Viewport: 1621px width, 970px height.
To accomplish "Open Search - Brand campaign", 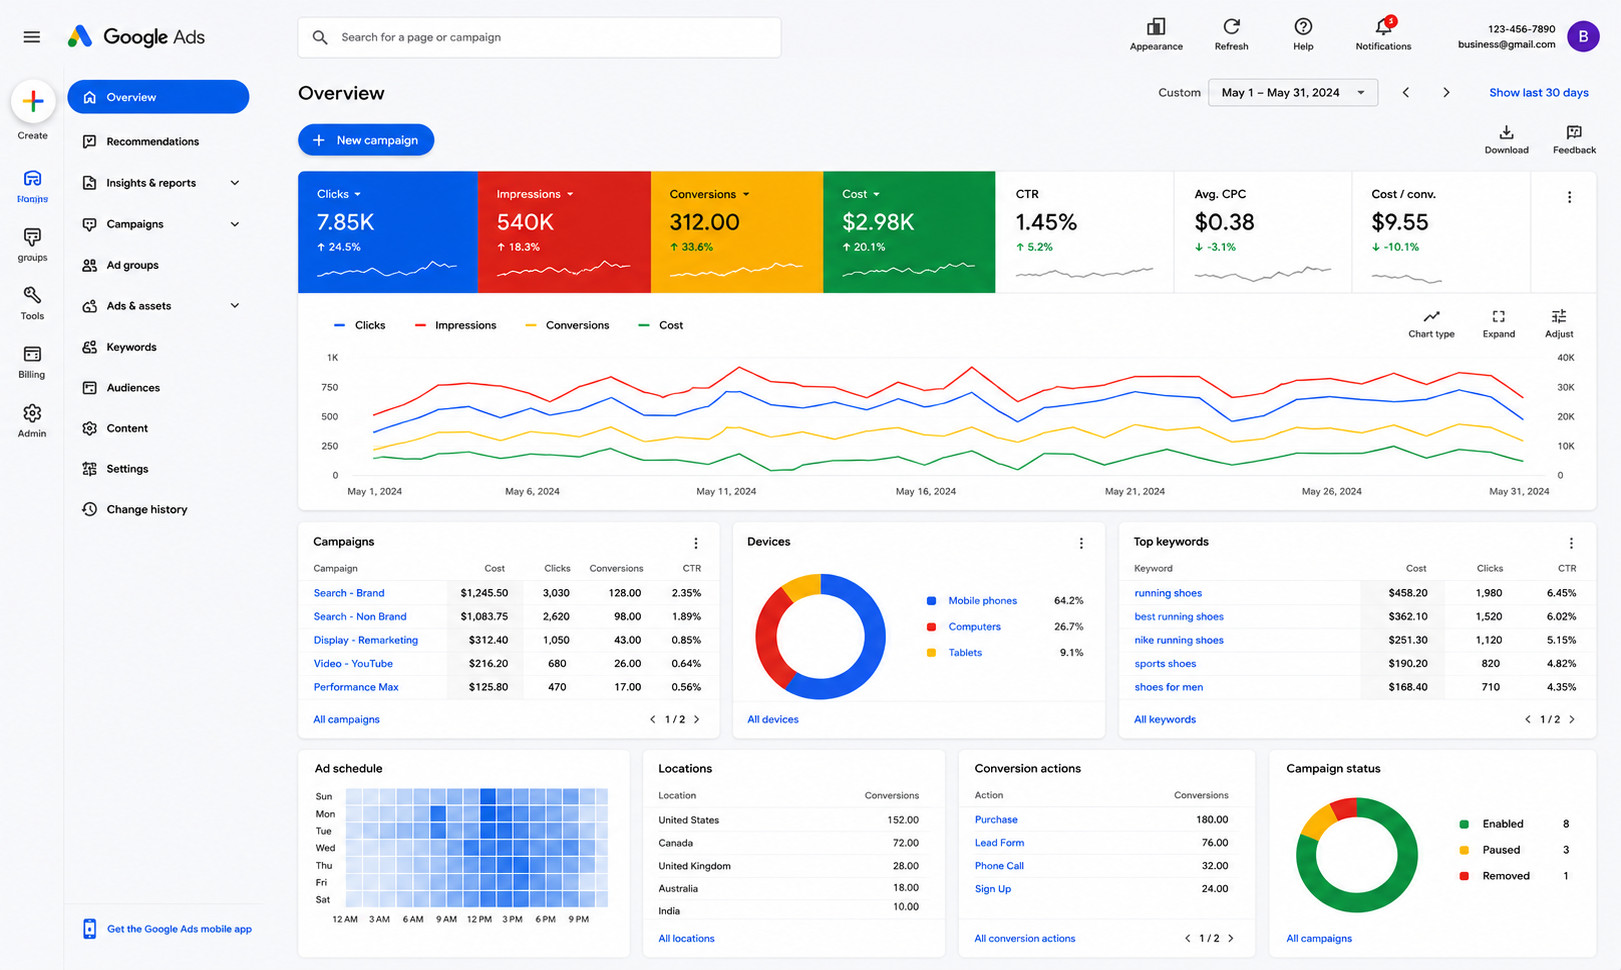I will coord(349,593).
